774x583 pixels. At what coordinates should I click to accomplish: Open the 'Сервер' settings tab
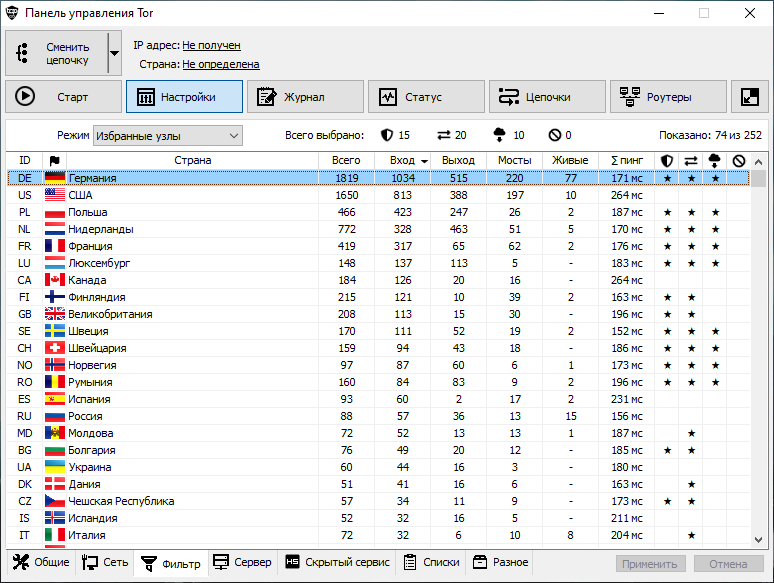(x=242, y=562)
